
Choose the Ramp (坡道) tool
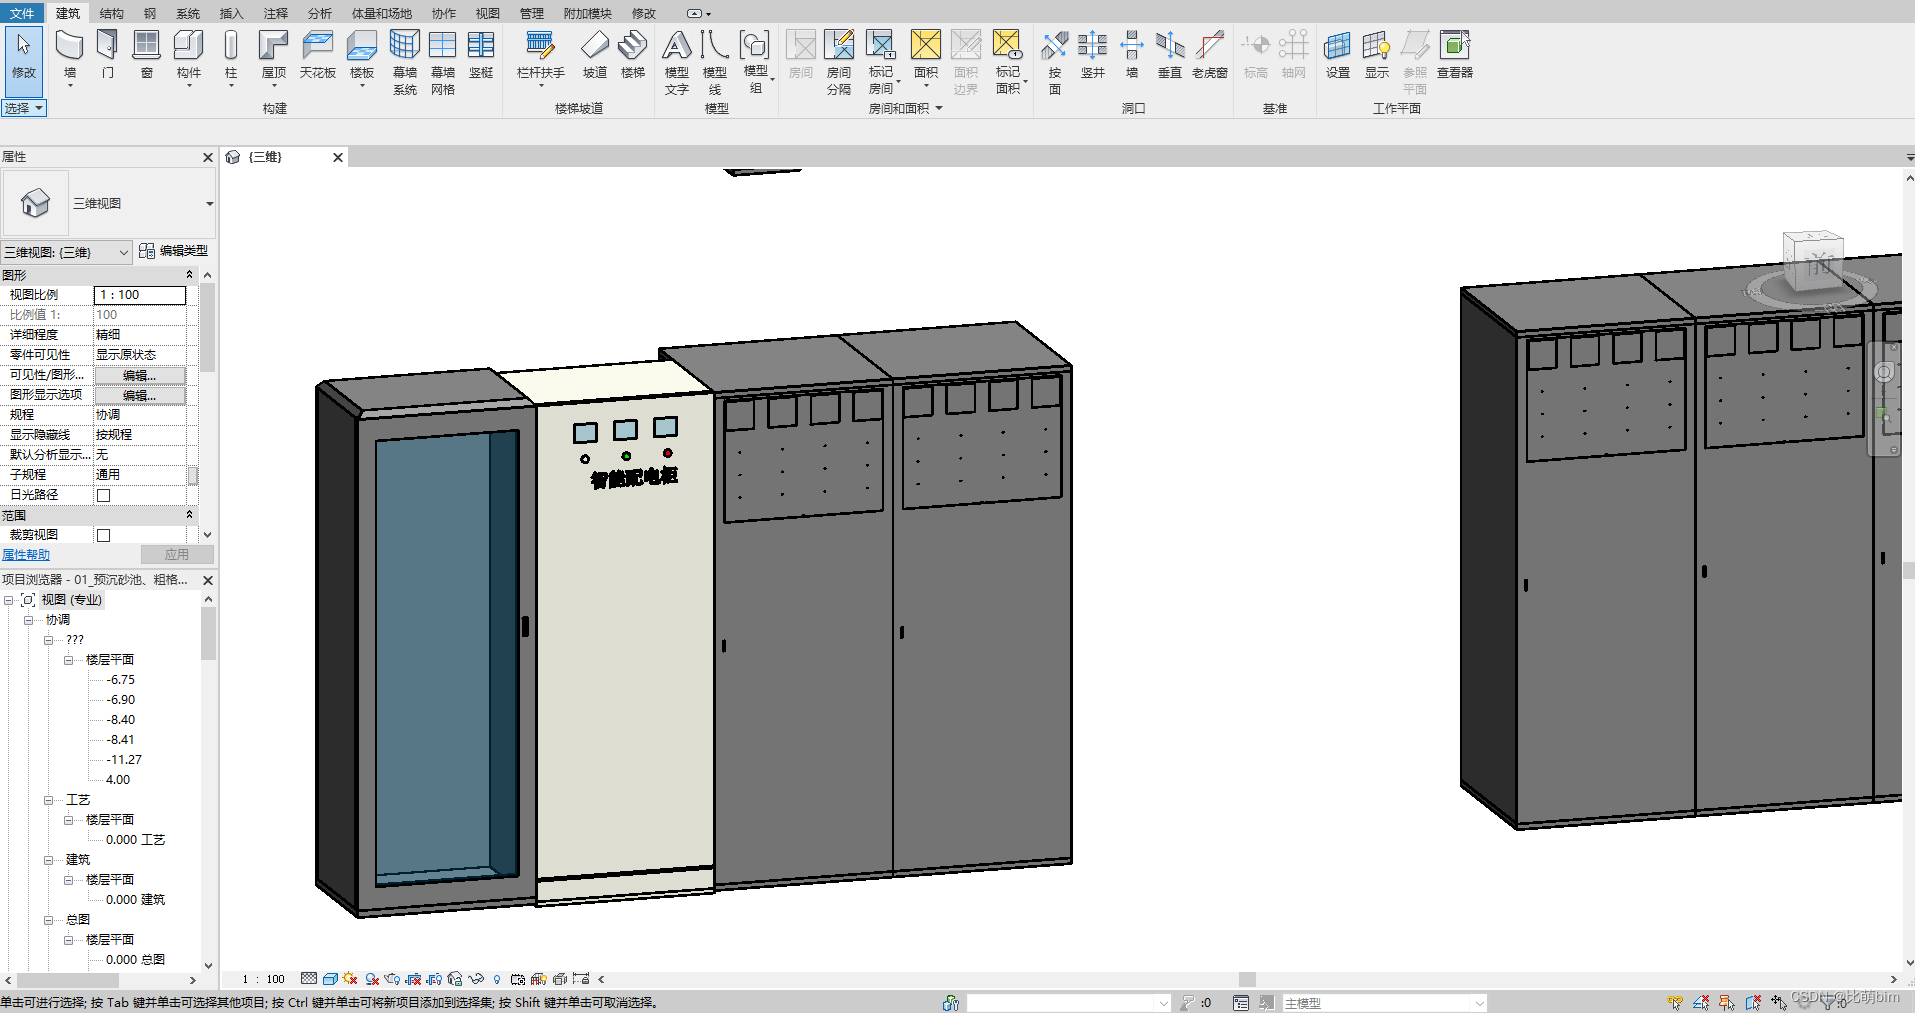(595, 56)
